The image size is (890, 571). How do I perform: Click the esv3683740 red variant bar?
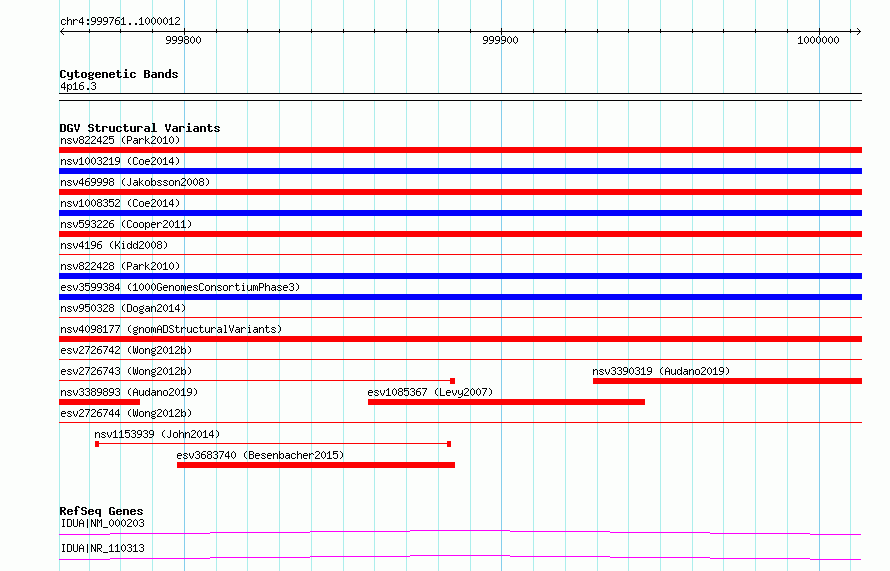[x=316, y=465]
